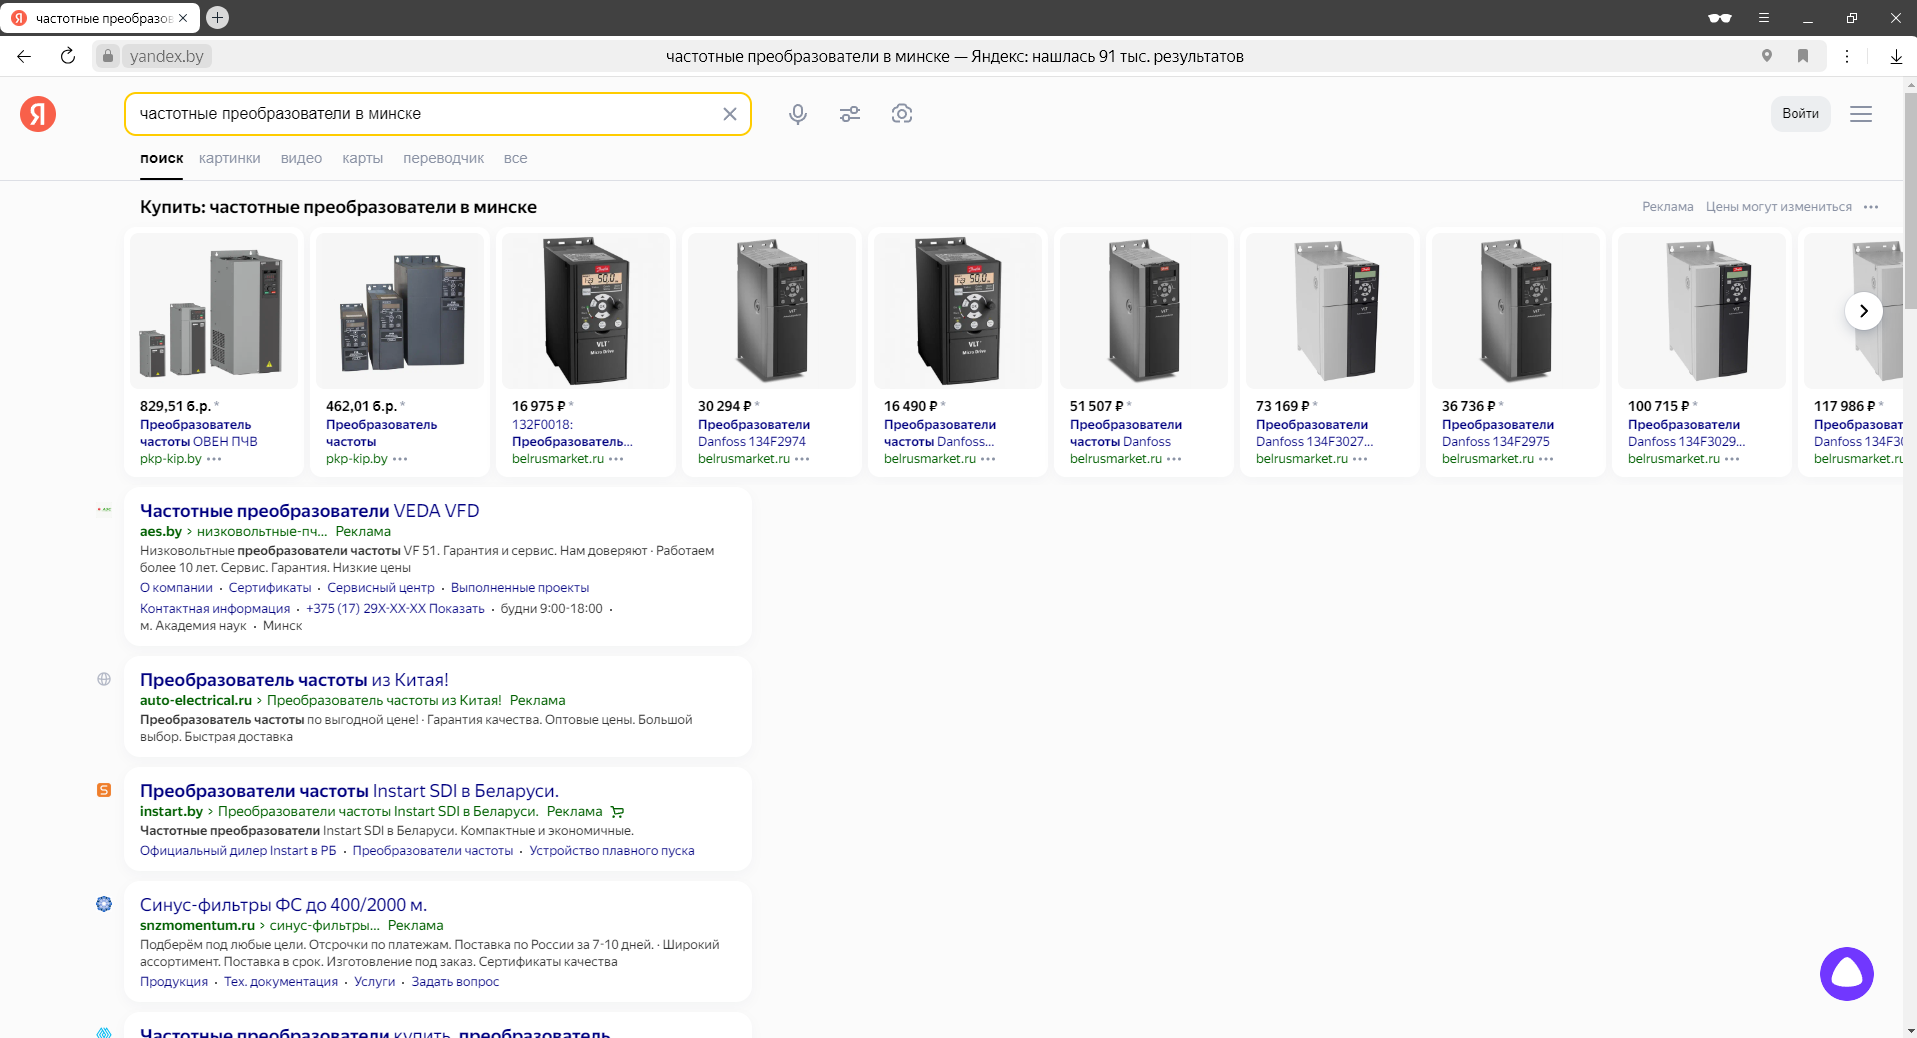This screenshot has height=1038, width=1917.
Task: Switch to the переводчик tab
Action: tap(443, 158)
